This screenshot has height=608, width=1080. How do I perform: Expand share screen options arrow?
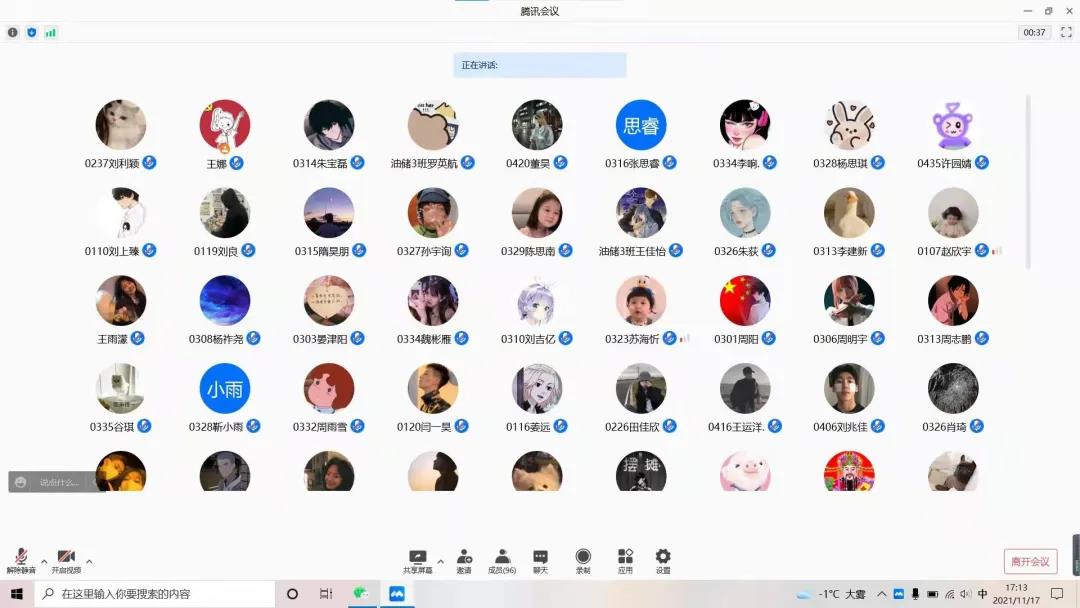pos(441,561)
